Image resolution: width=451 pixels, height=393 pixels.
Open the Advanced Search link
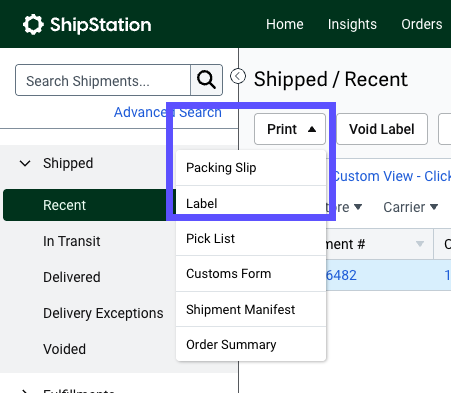coord(168,112)
